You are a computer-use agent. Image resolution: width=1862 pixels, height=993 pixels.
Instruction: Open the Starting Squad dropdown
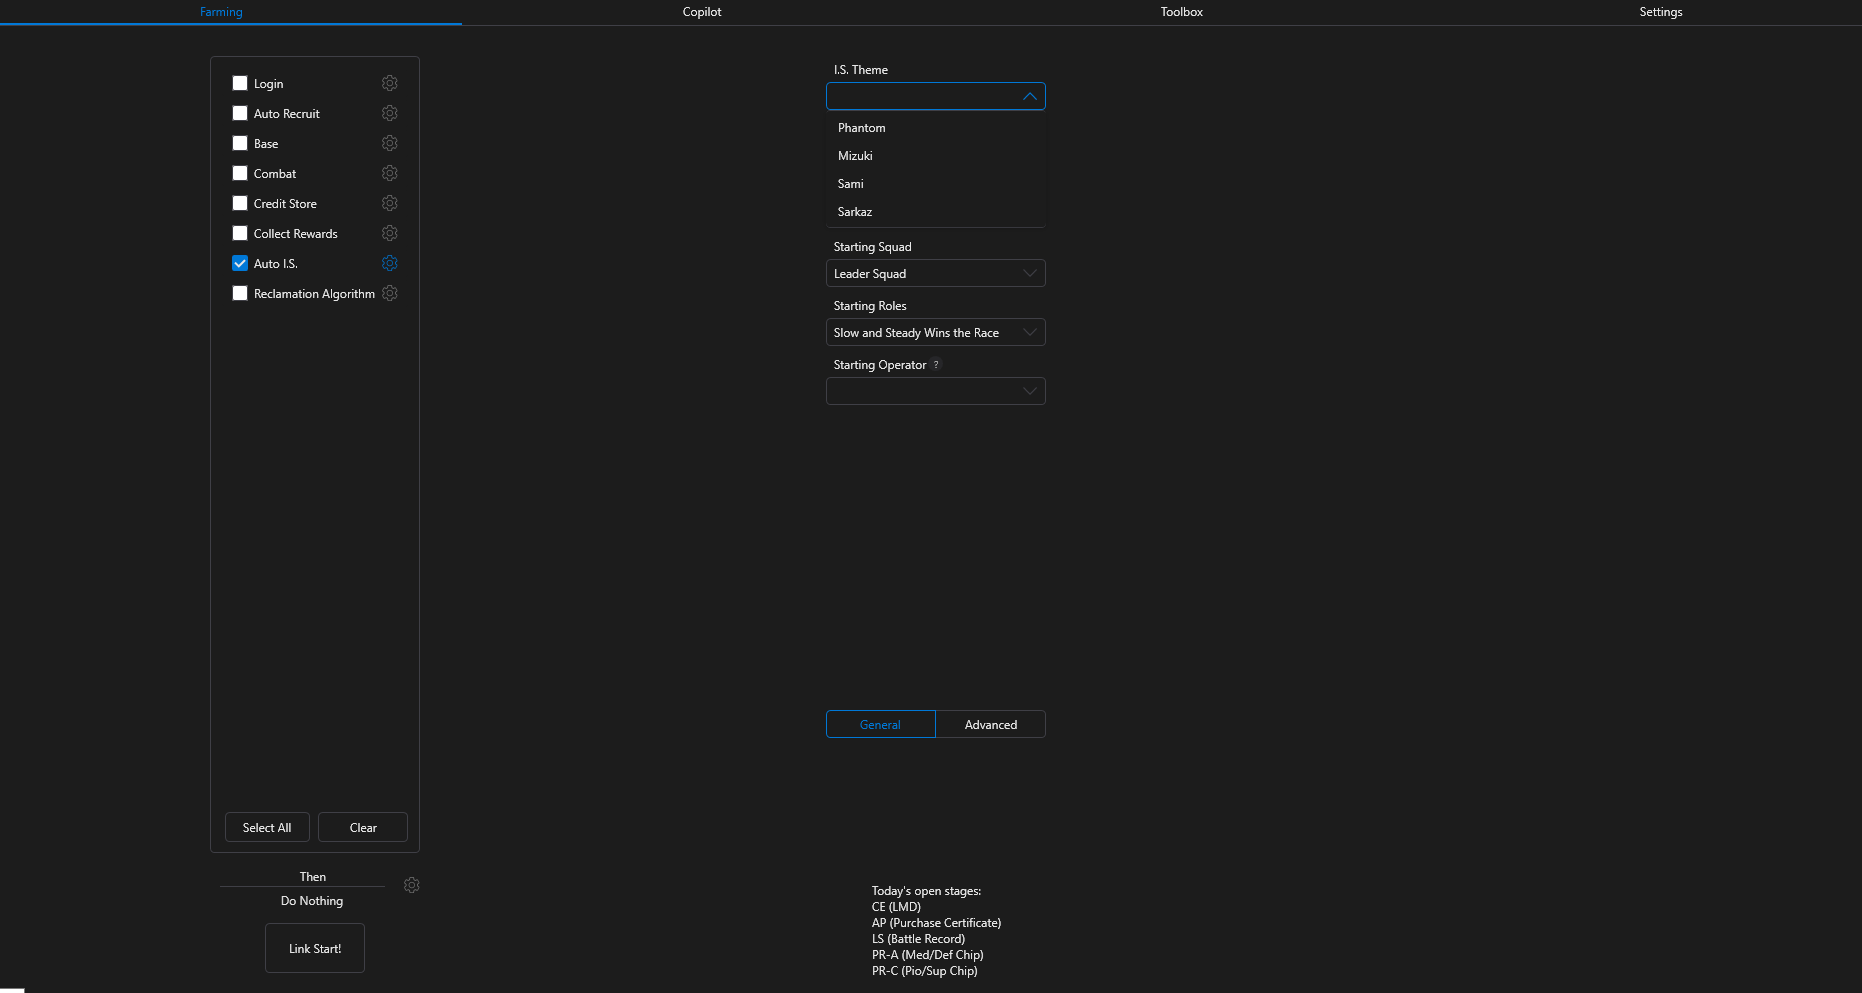coord(936,273)
